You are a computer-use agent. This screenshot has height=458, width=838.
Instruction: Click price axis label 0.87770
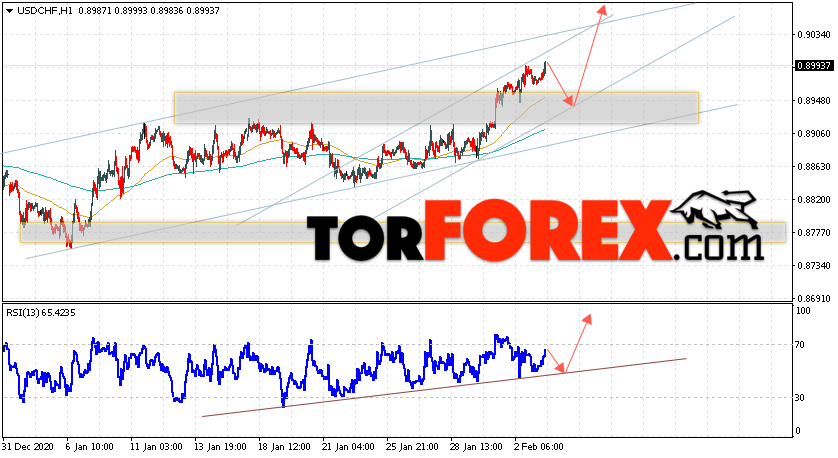(813, 233)
